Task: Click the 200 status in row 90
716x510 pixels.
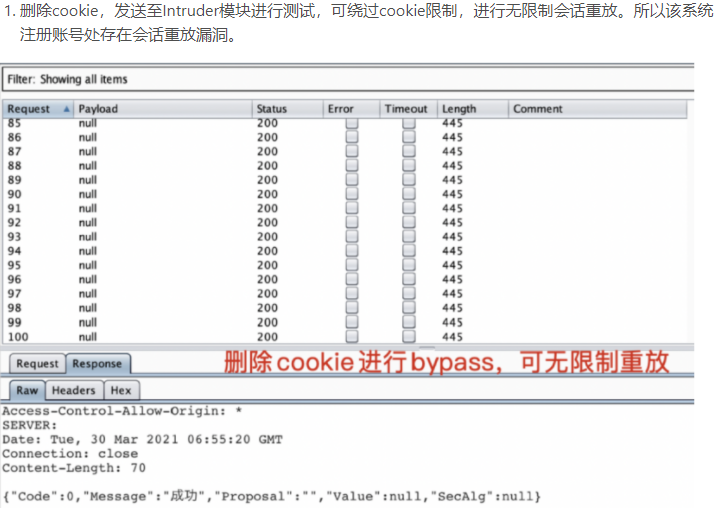Action: pyautogui.click(x=267, y=194)
